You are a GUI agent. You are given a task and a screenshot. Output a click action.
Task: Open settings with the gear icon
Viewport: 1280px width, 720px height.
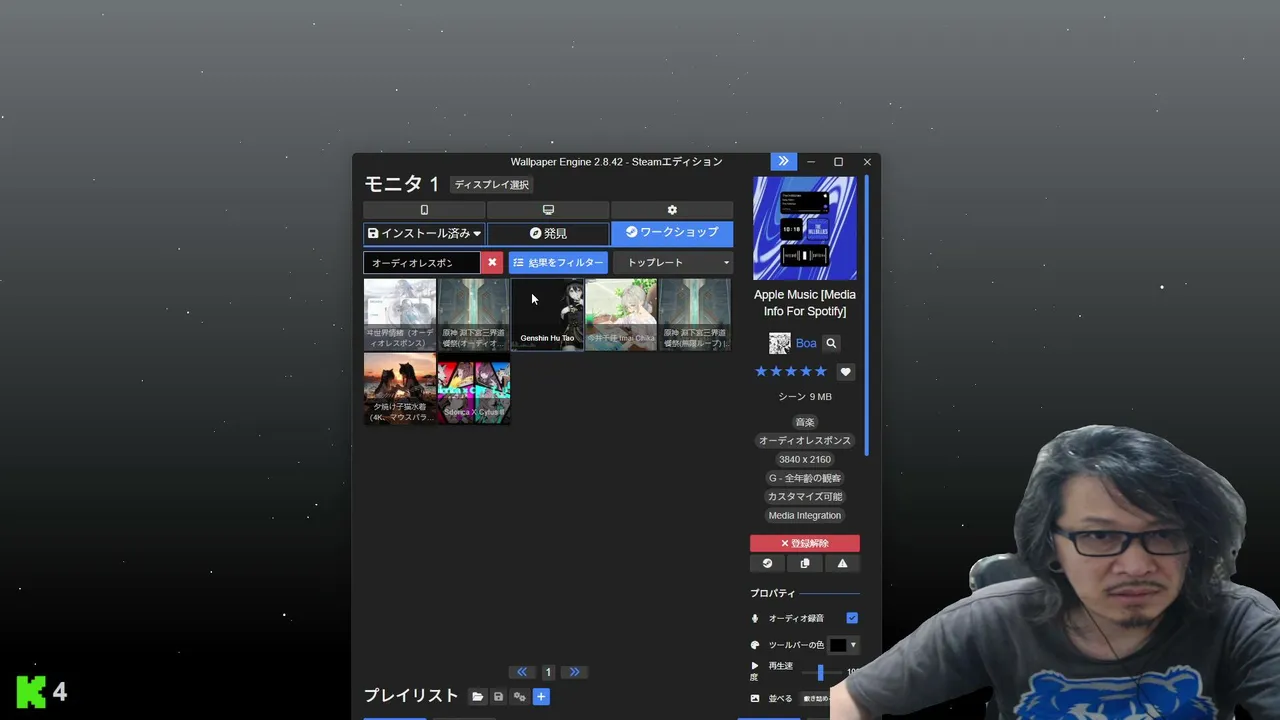672,210
